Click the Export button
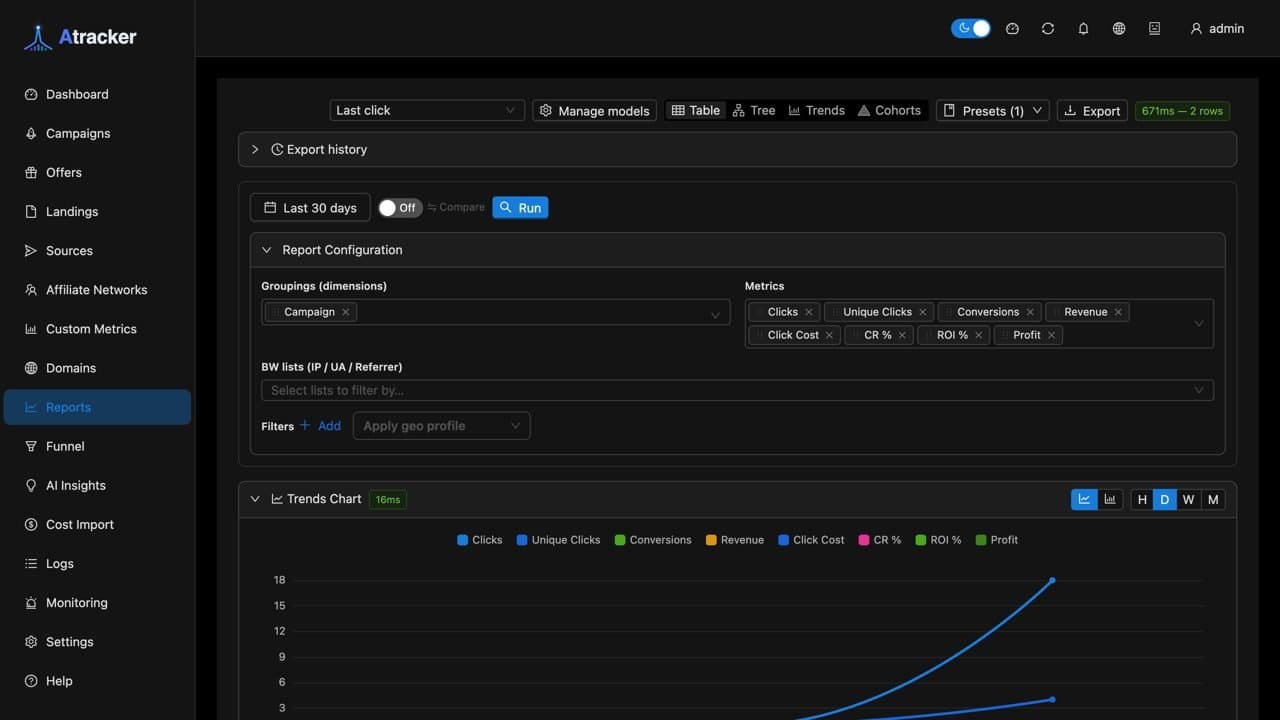 click(x=1092, y=110)
